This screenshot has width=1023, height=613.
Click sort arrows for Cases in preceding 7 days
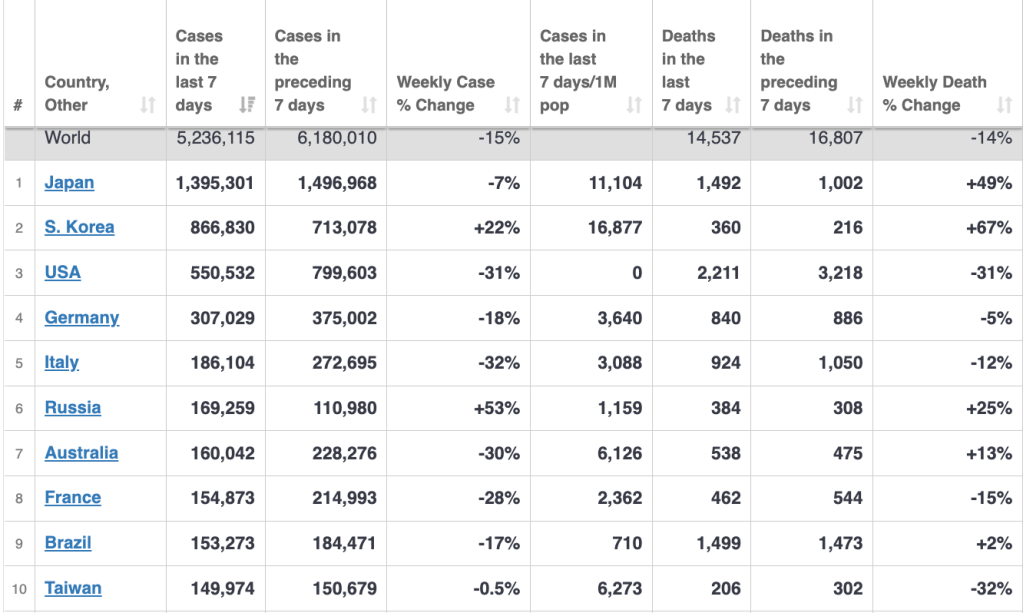point(369,105)
